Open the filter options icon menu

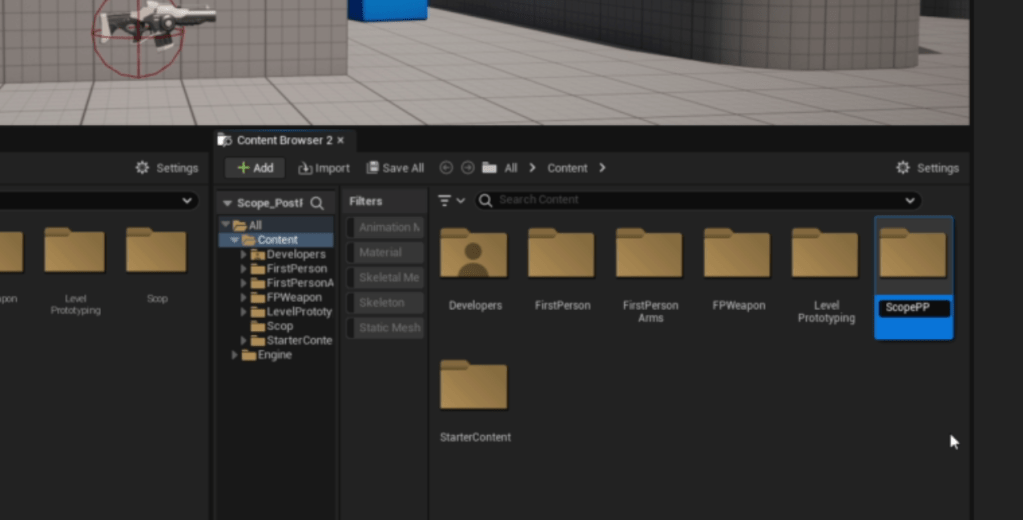[x=451, y=200]
